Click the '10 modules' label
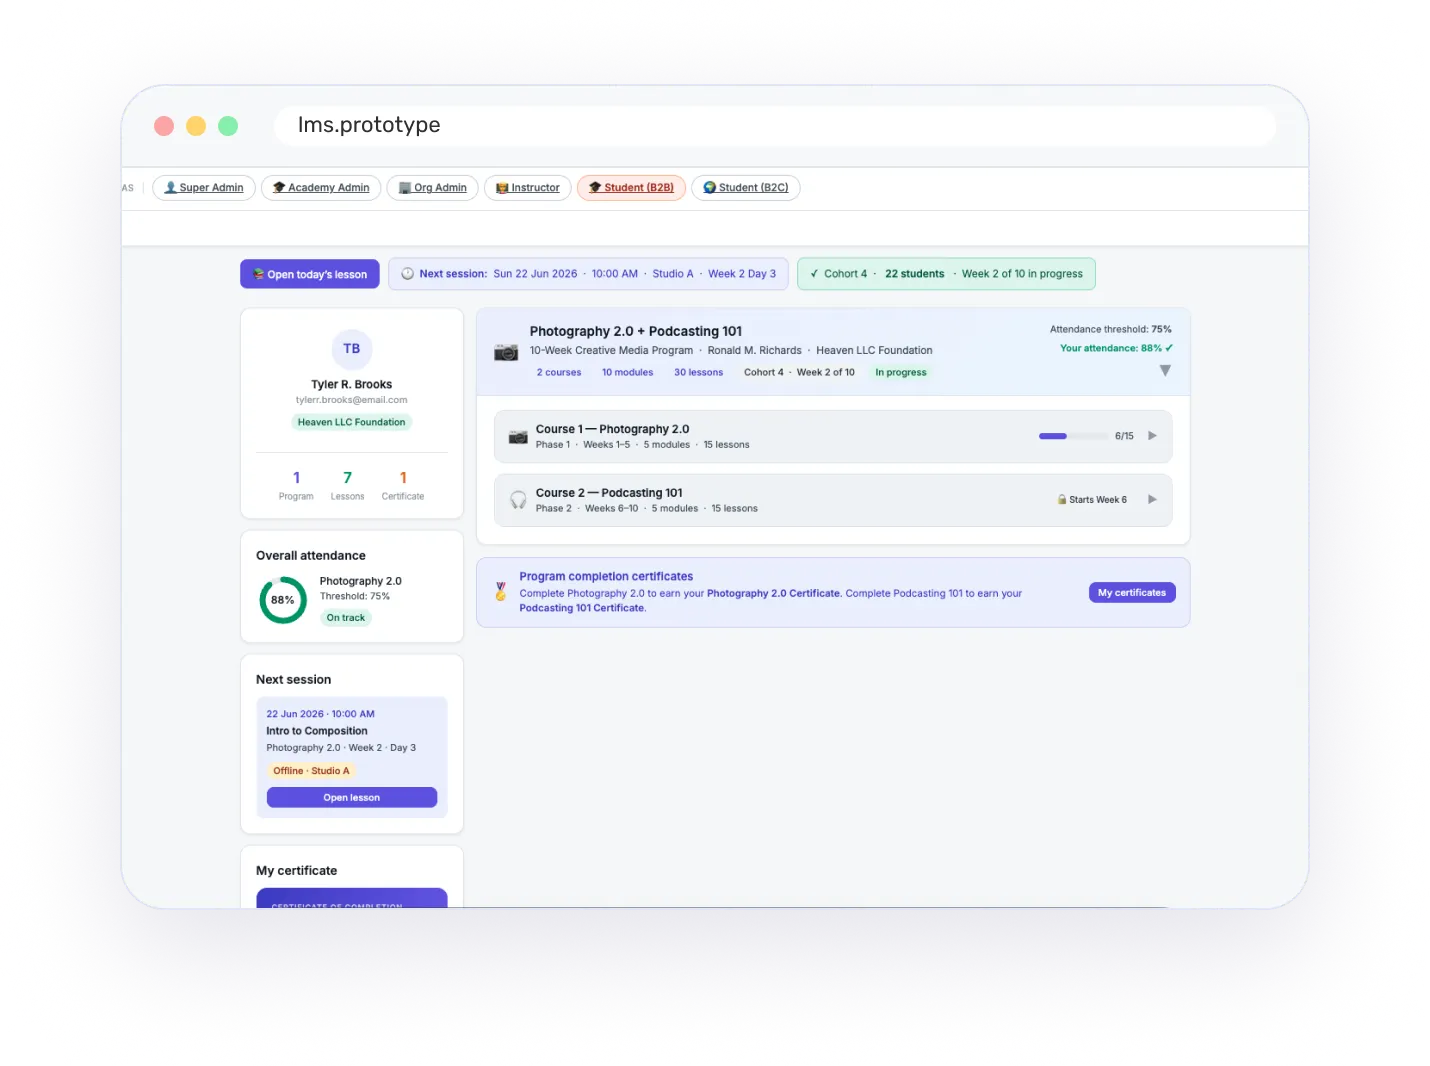The width and height of the screenshot is (1430, 1066). click(627, 373)
